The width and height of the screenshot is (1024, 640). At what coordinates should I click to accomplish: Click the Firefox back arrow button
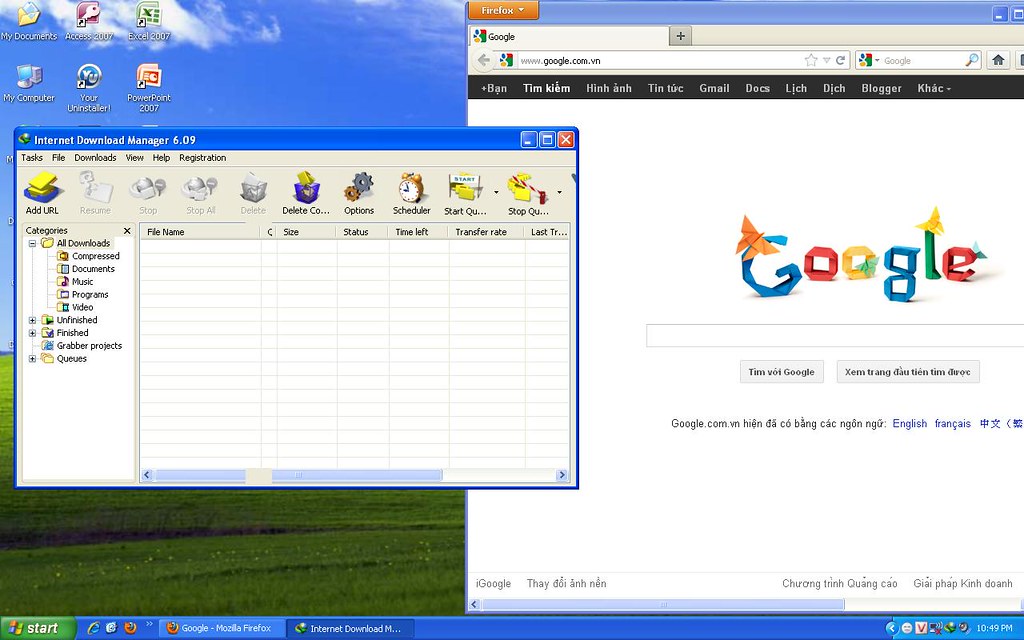coord(483,61)
